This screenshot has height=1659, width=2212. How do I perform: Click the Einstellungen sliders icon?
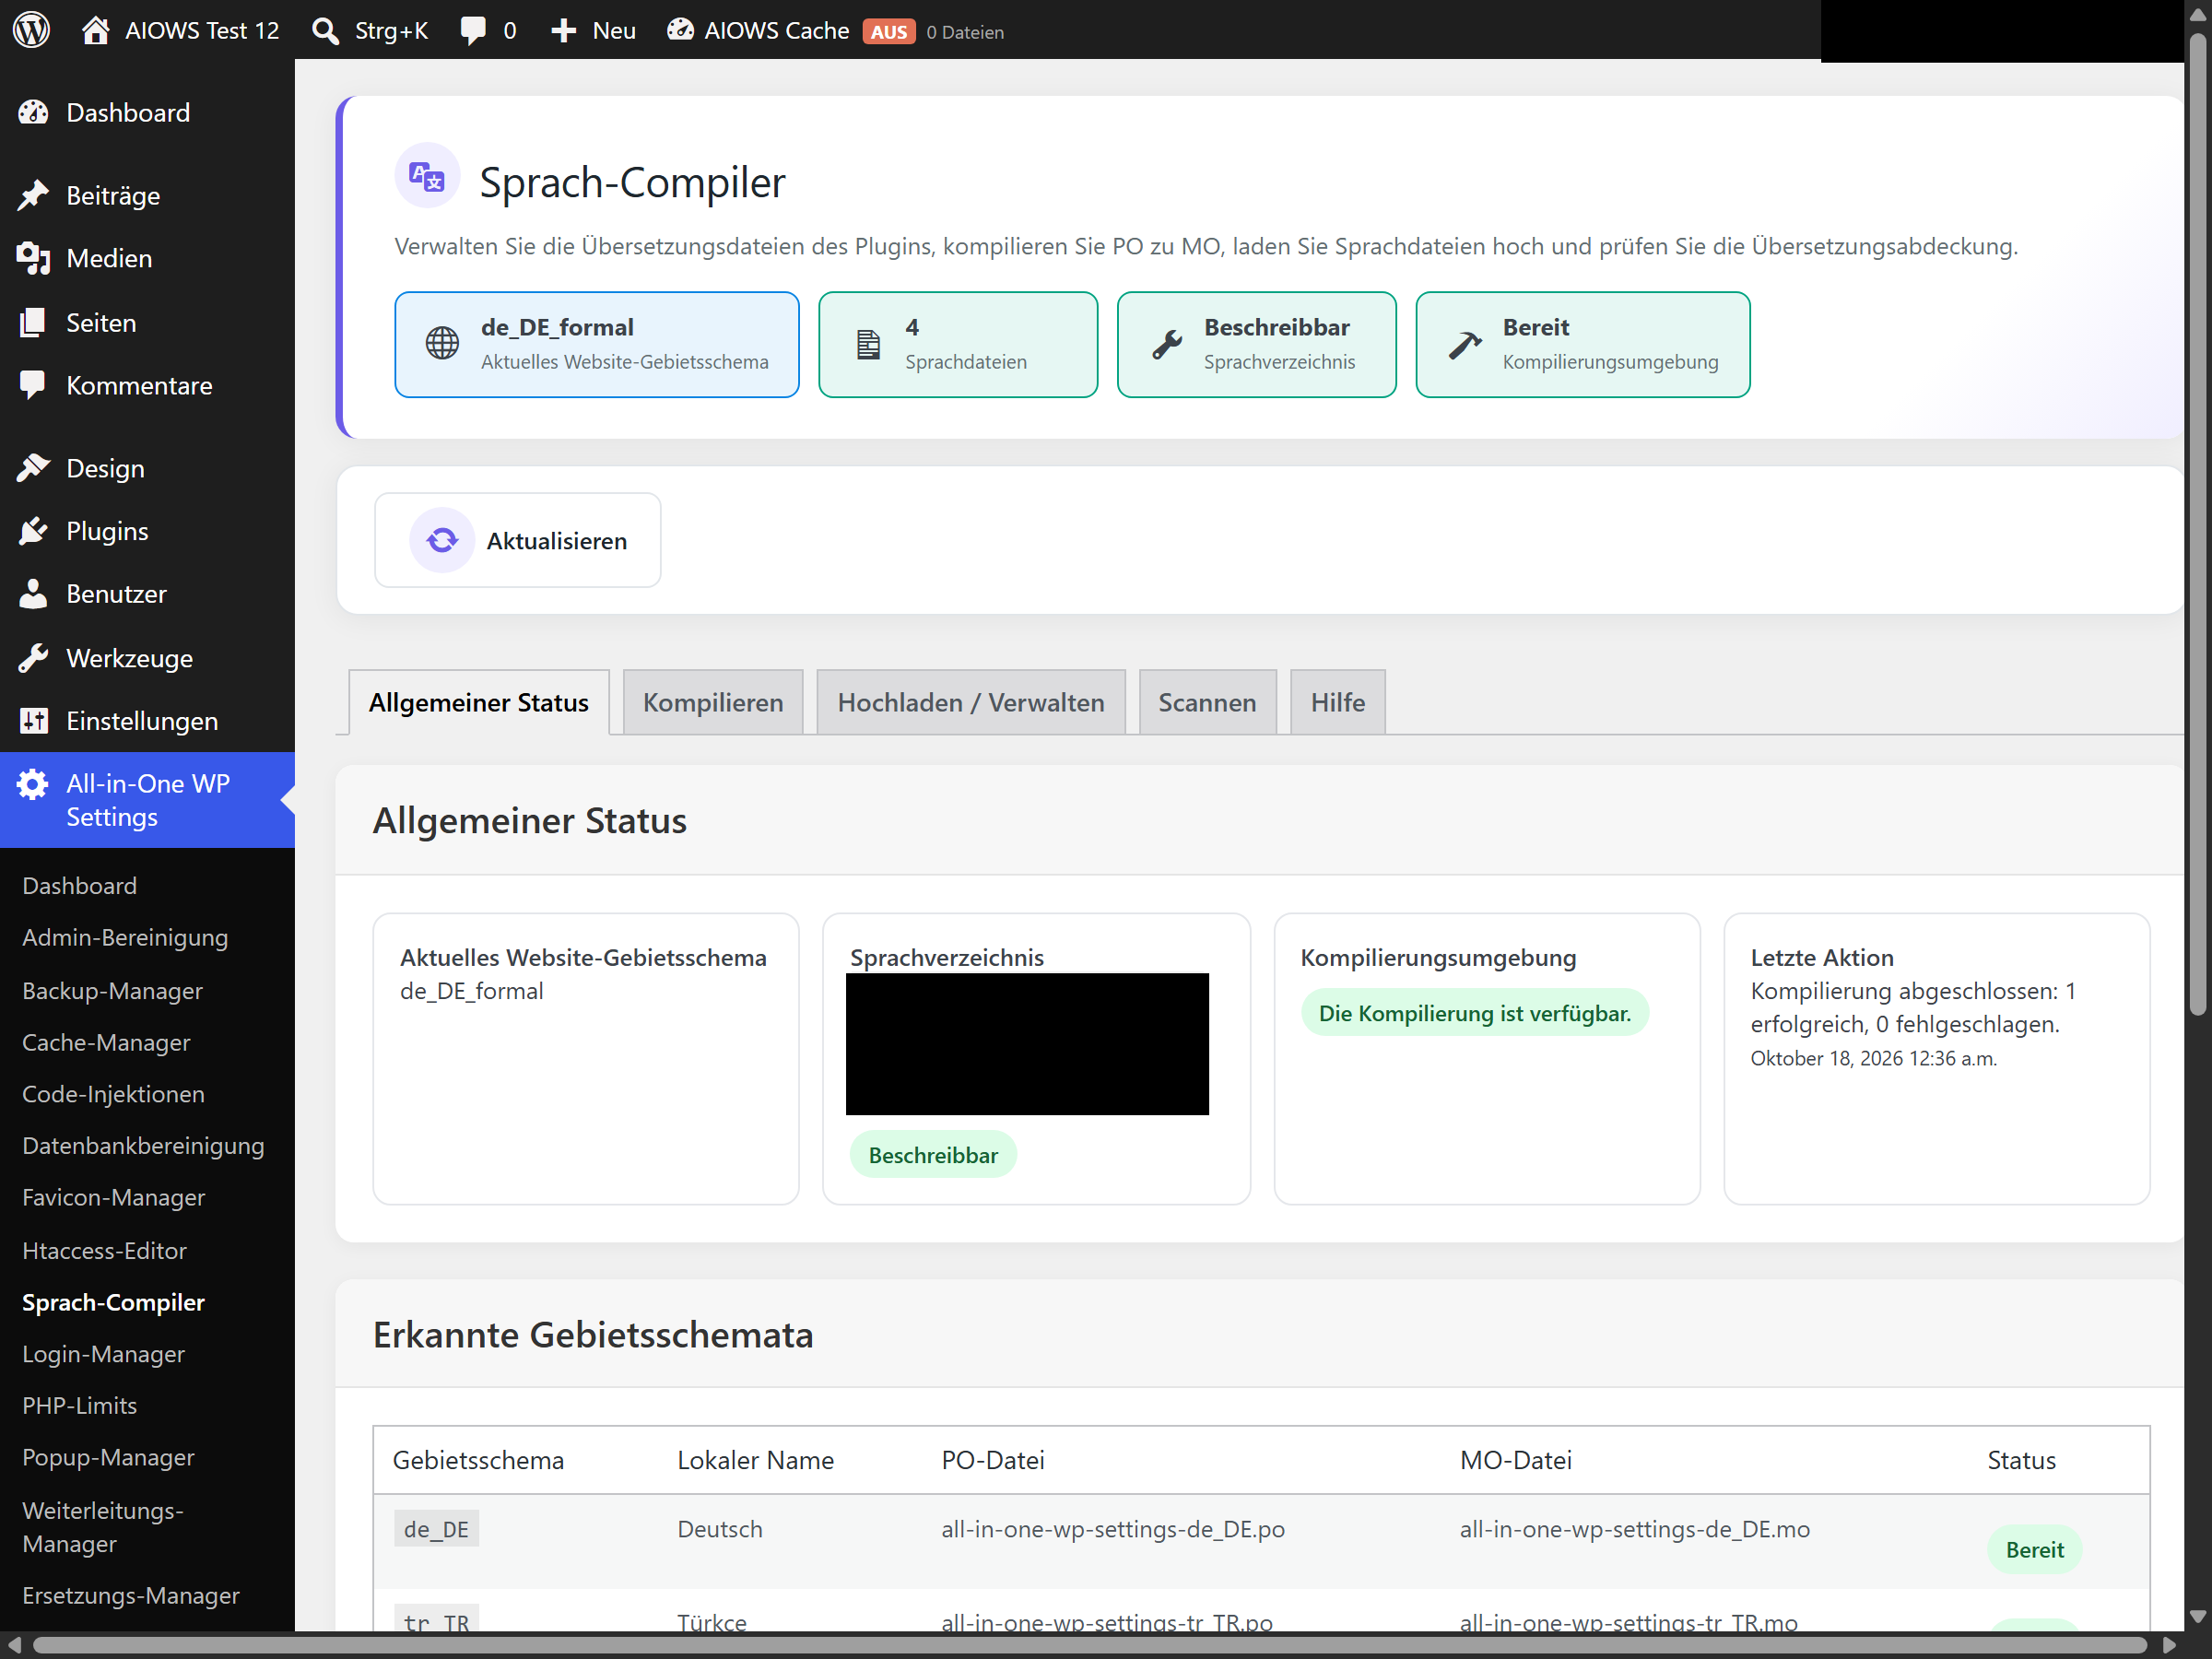[x=33, y=721]
